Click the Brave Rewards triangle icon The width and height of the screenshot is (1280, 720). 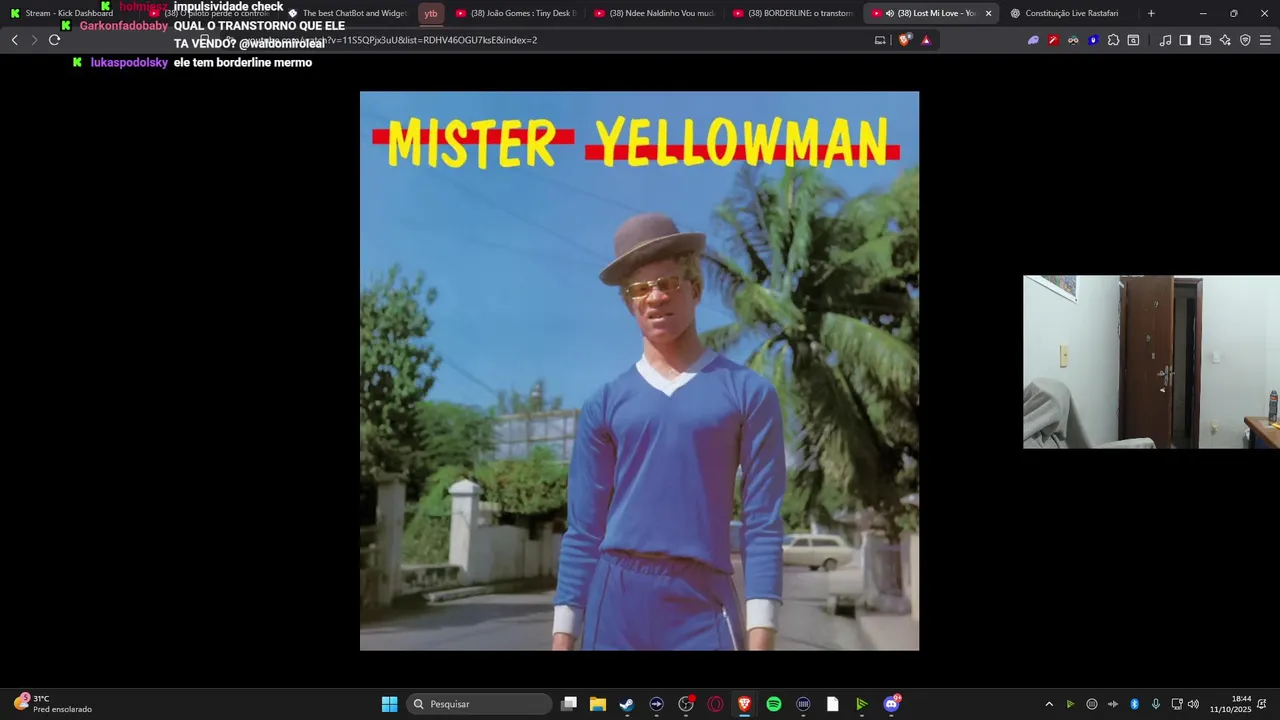(926, 40)
